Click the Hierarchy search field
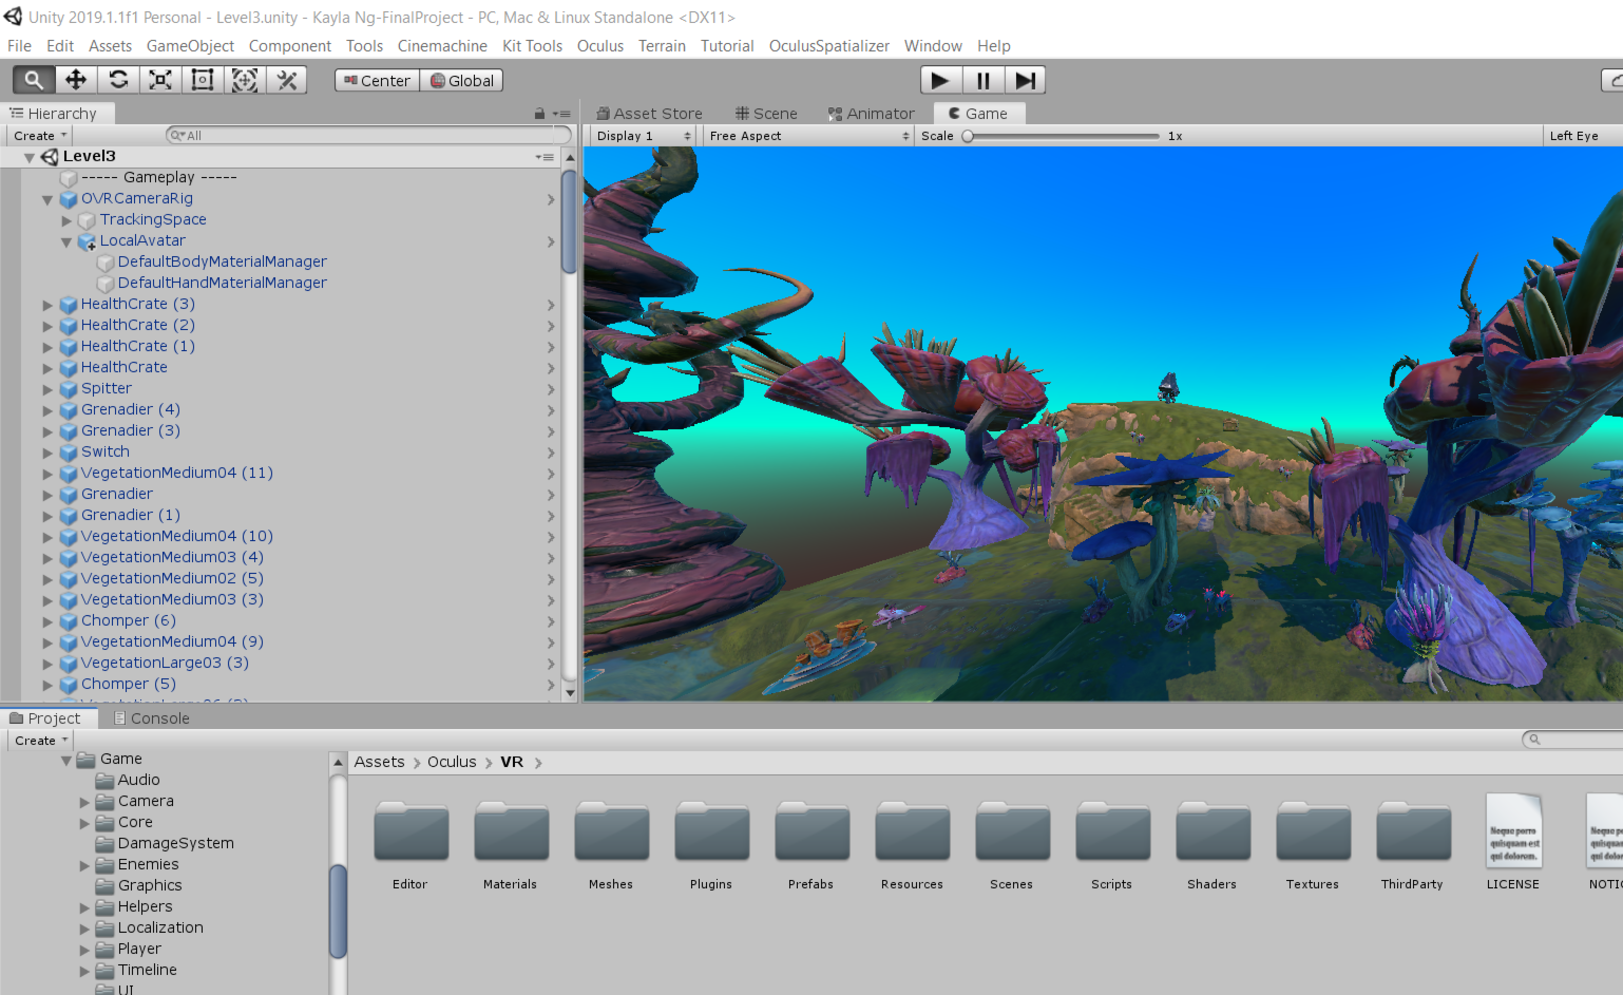The height and width of the screenshot is (1000, 1623). point(368,136)
